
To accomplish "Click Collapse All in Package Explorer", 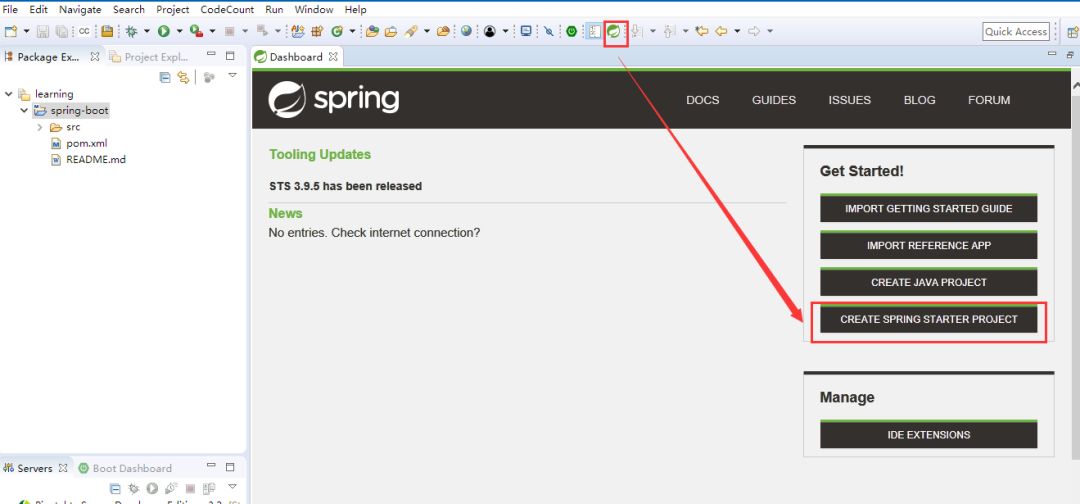I will 165,77.
